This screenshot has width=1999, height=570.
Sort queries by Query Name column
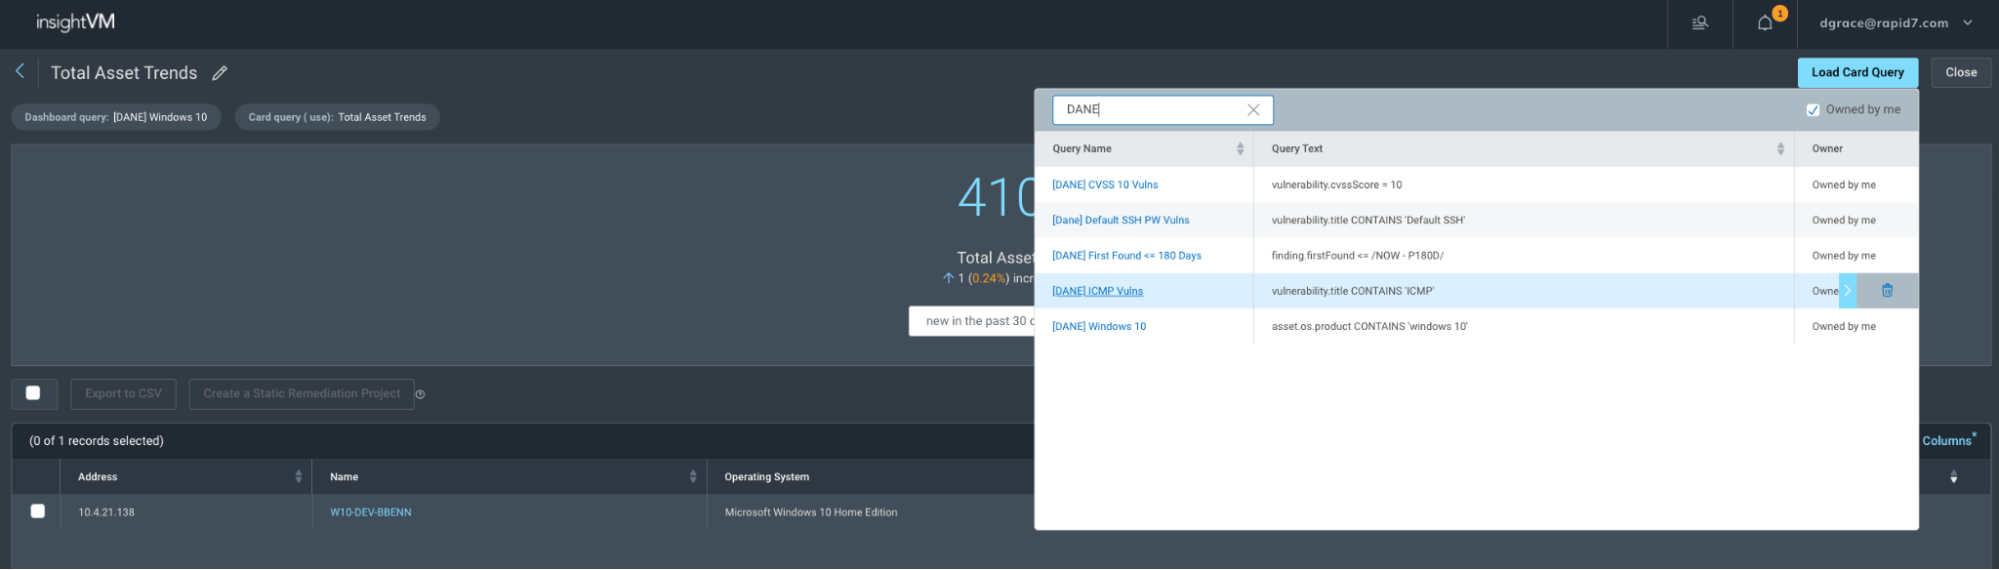coord(1240,149)
